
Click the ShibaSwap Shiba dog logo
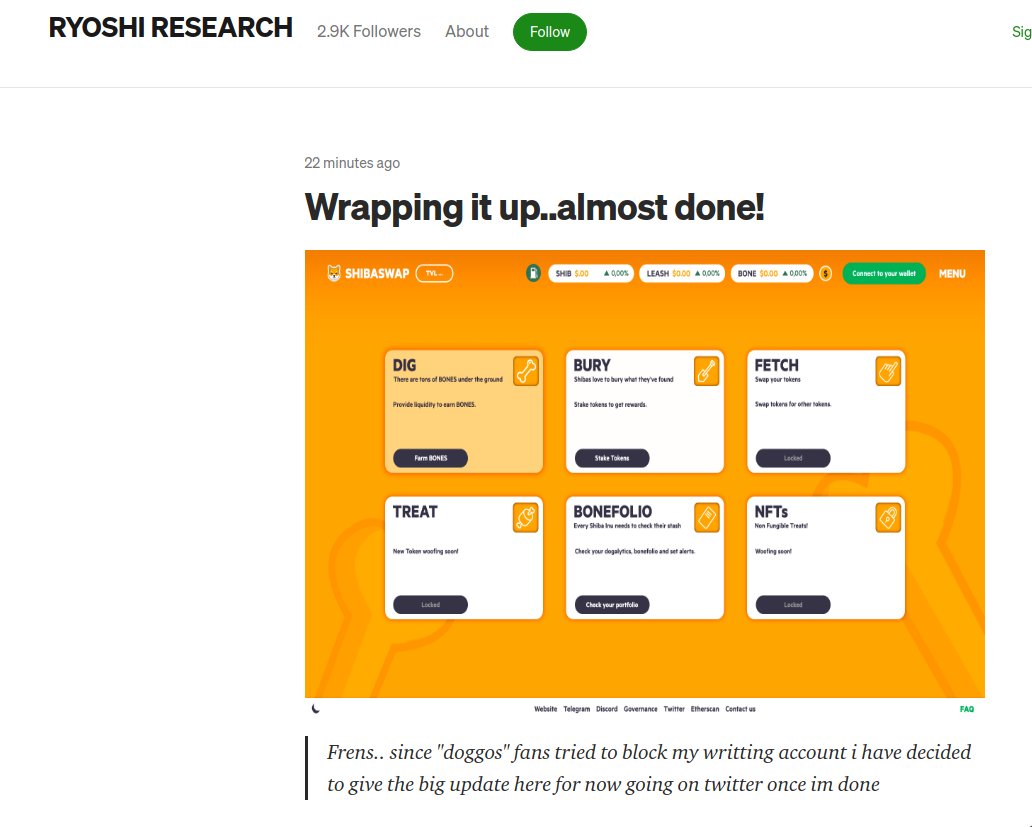click(334, 272)
